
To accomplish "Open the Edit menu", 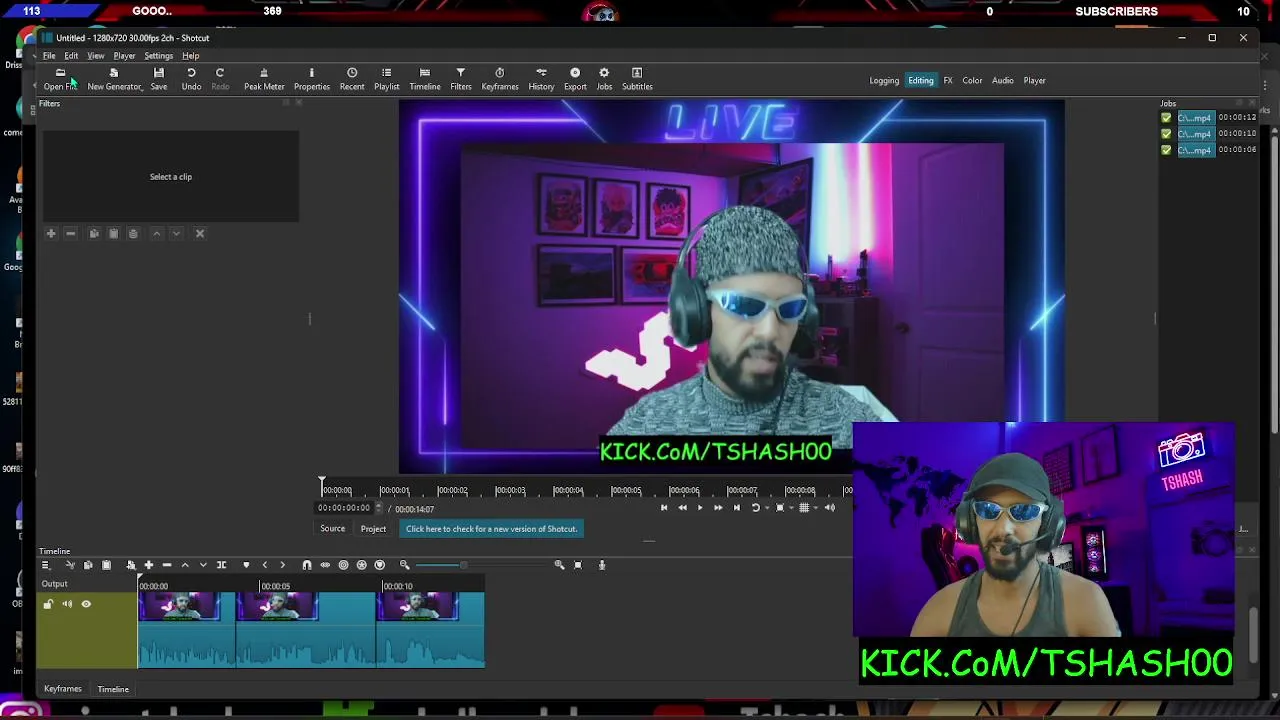I will 71,56.
